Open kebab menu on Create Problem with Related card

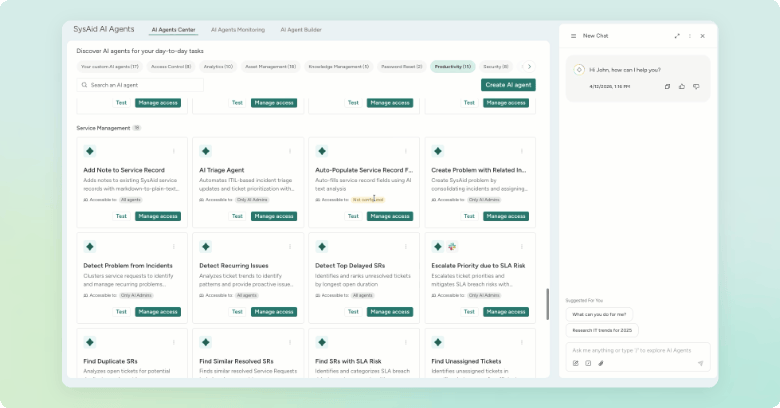(521, 151)
